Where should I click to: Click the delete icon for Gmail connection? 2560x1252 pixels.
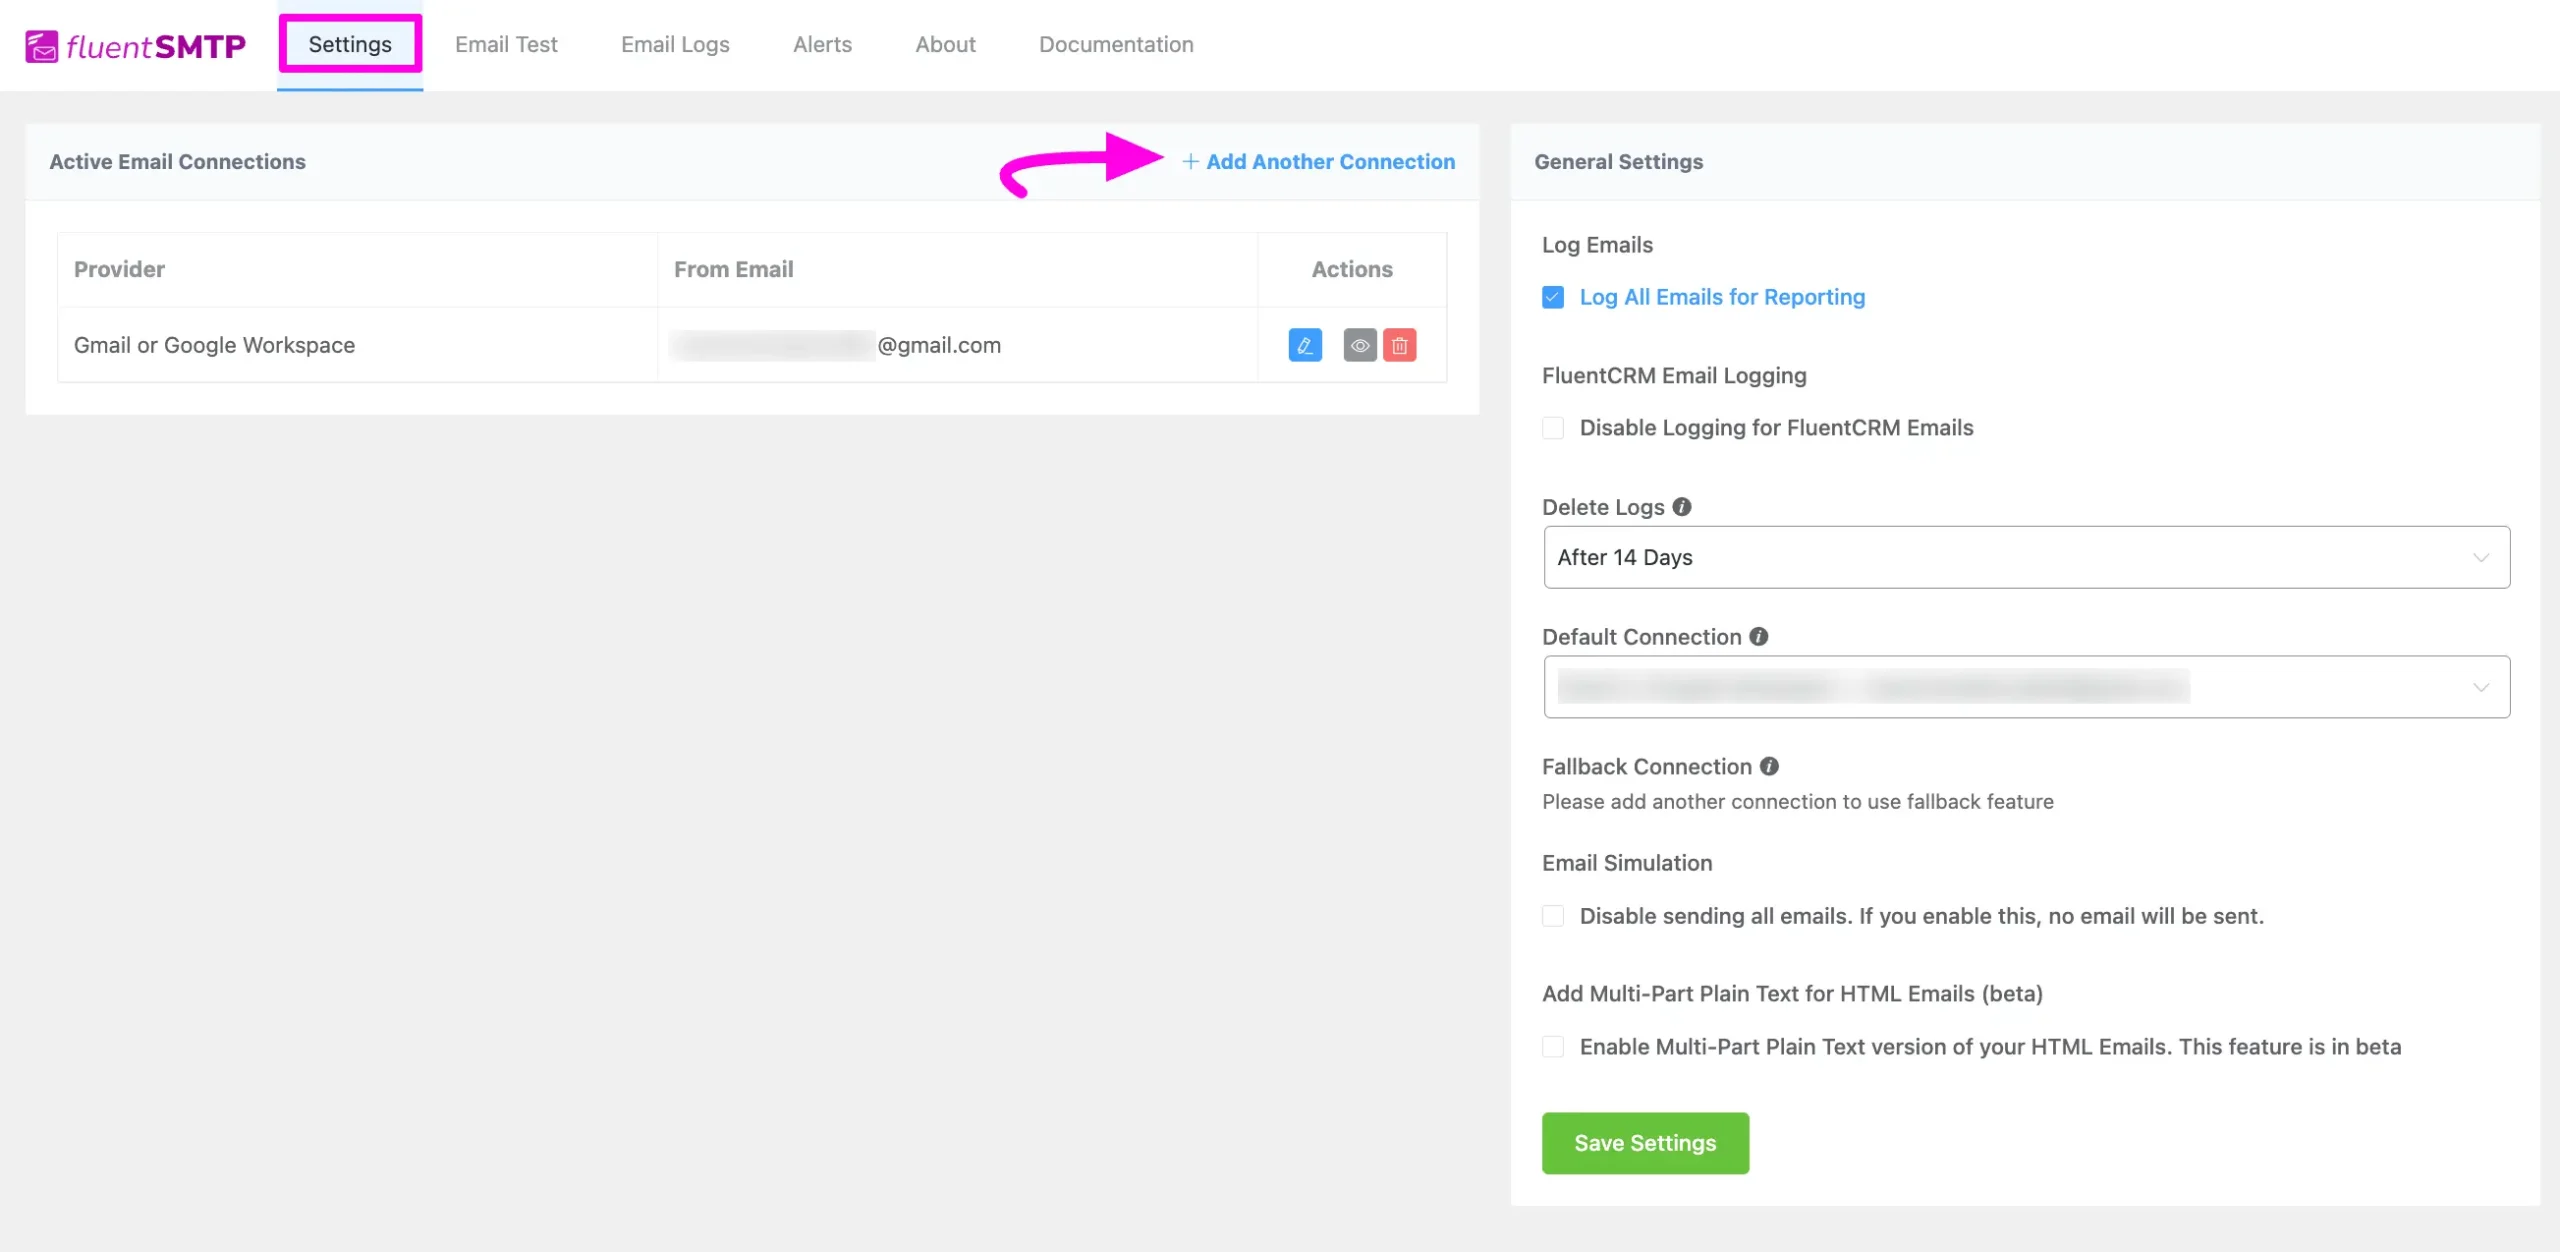pyautogui.click(x=1399, y=343)
